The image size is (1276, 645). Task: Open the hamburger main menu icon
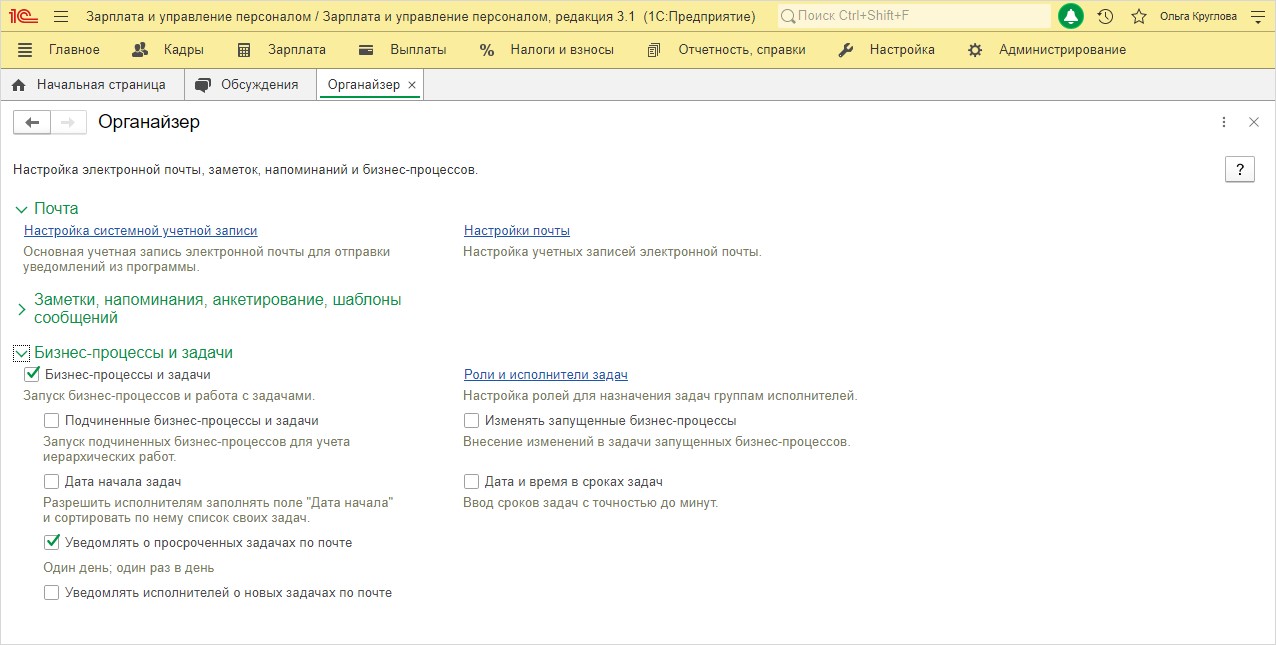61,16
